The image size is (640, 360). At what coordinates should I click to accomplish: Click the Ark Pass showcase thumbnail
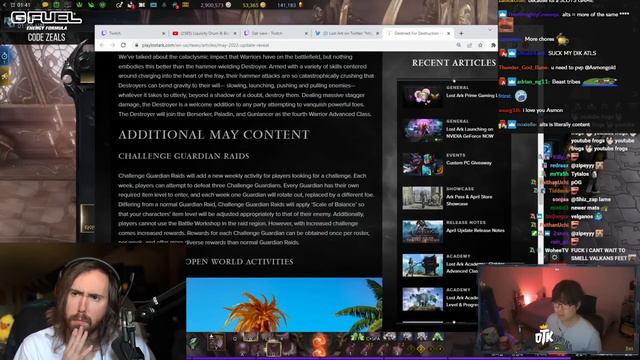[422, 198]
